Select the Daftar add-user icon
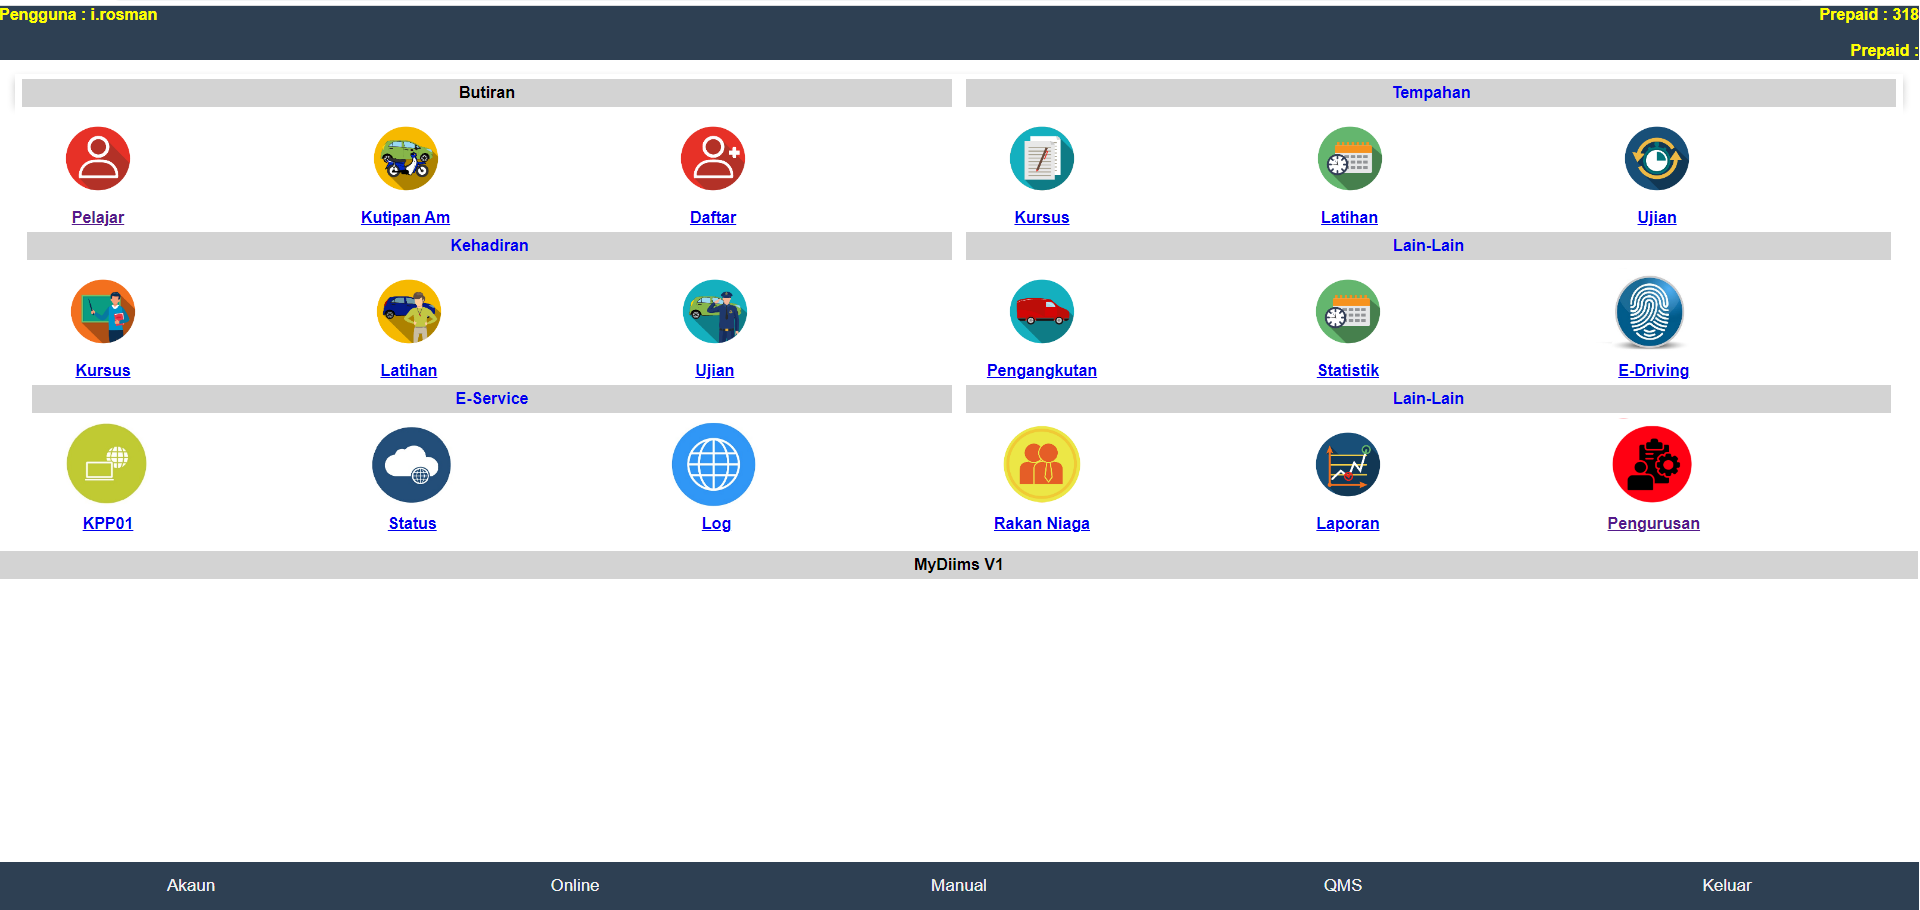This screenshot has width=1920, height=910. click(x=712, y=159)
